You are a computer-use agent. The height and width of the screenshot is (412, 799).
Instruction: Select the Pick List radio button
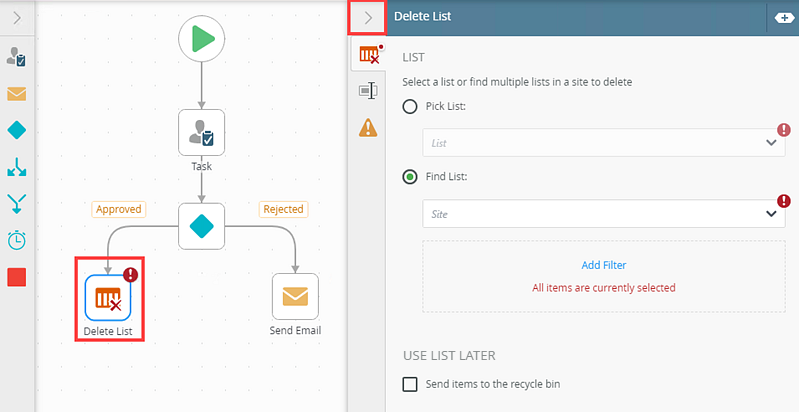point(409,106)
